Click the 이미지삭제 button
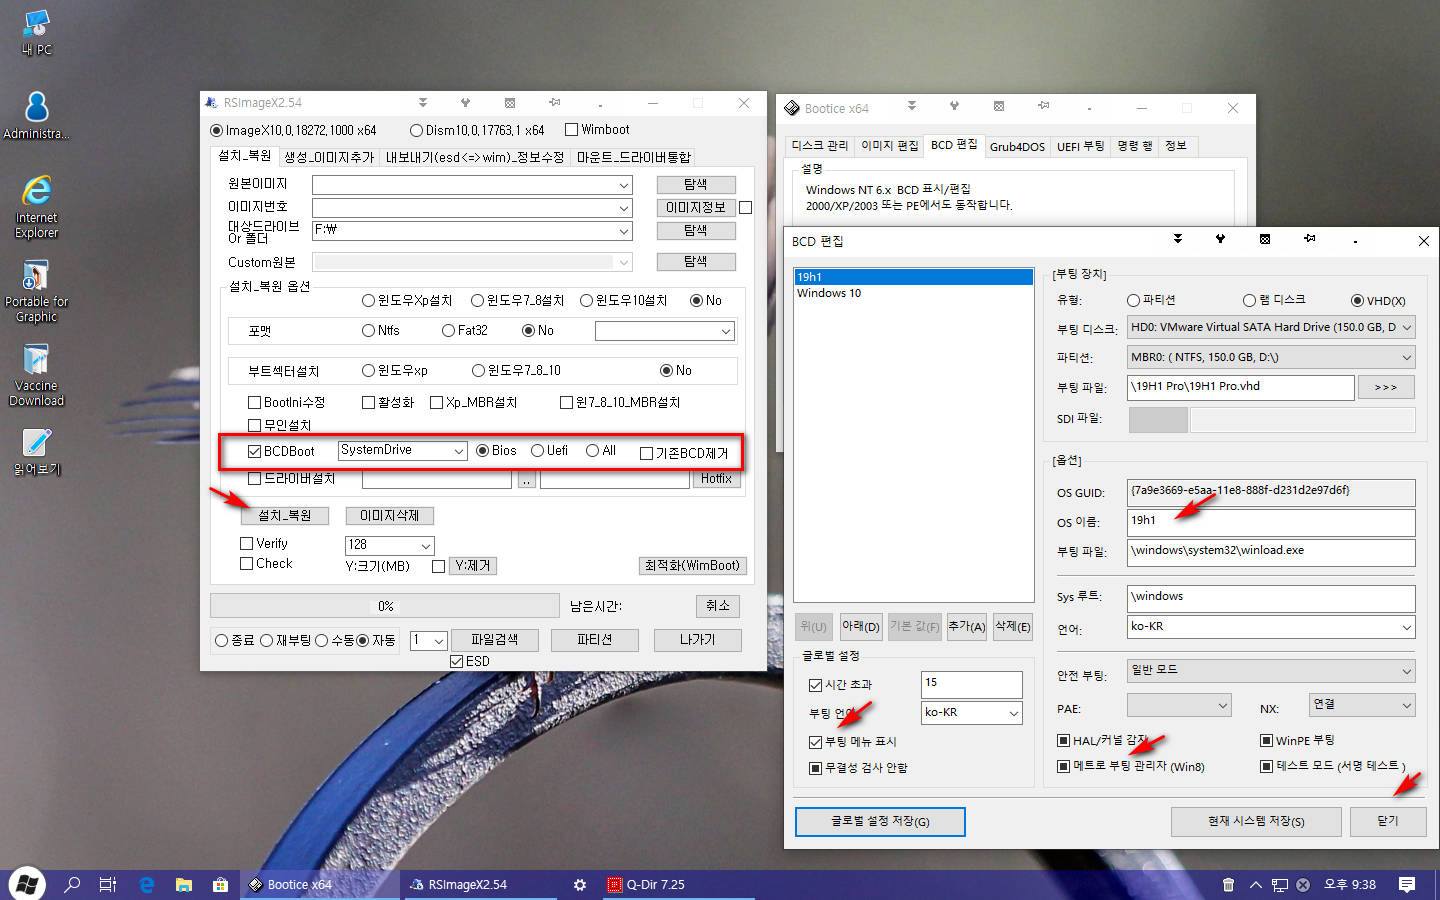The width and height of the screenshot is (1440, 900). coord(390,516)
